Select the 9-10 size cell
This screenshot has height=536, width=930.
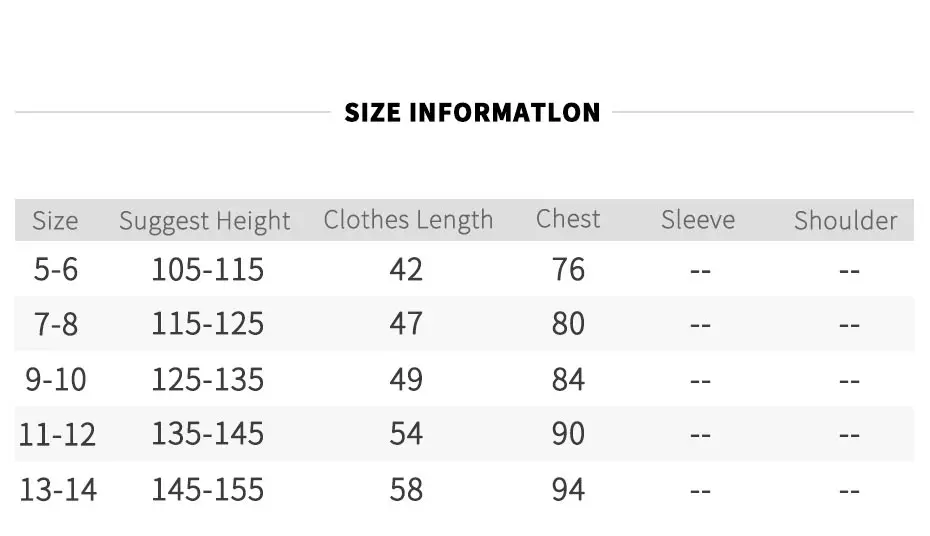point(56,379)
